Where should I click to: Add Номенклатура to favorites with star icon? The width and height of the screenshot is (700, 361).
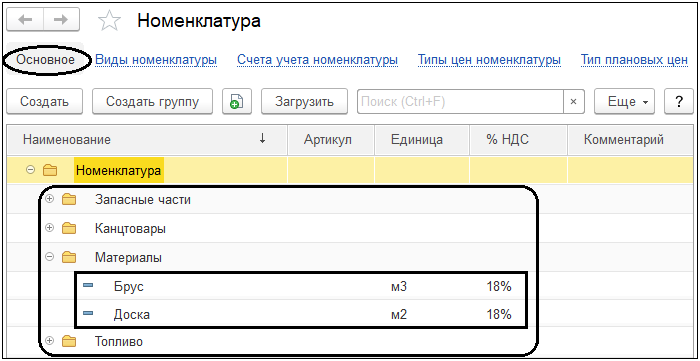[109, 21]
